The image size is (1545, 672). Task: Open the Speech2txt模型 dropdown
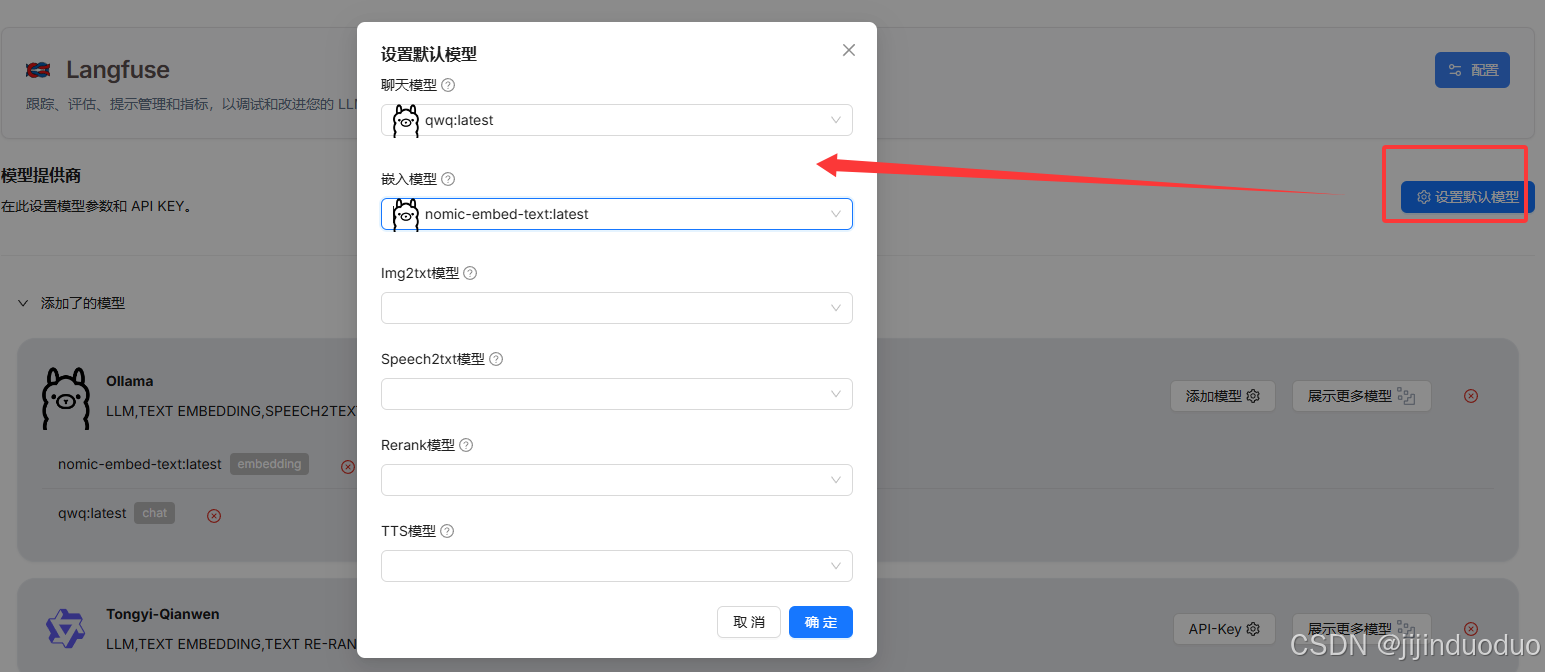[617, 394]
